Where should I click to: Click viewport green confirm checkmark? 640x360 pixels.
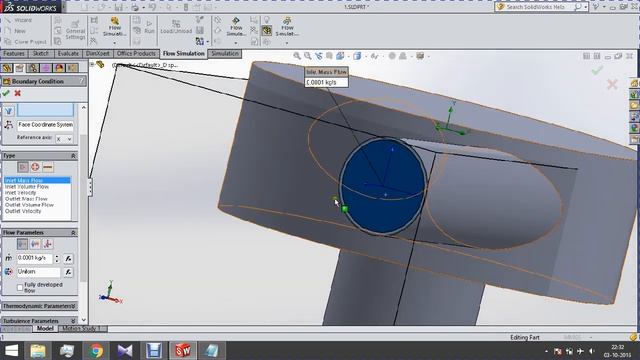597,71
